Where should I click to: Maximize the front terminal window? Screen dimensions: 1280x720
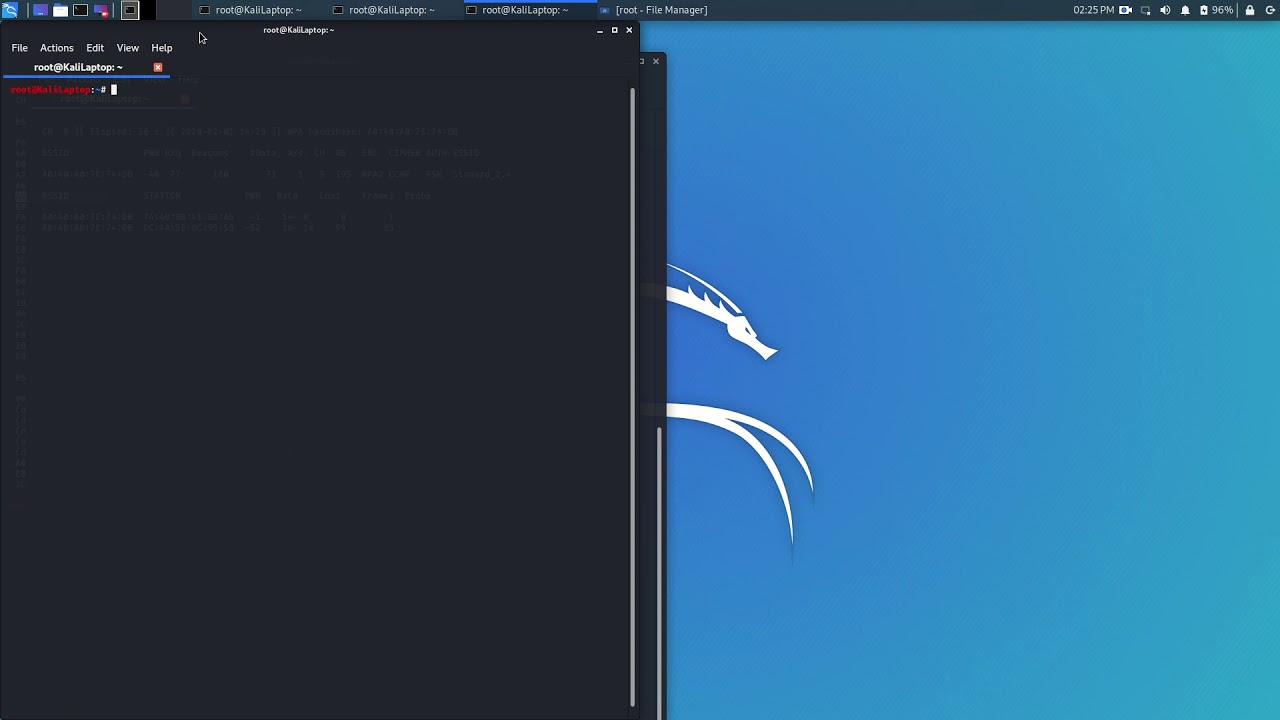click(x=614, y=30)
